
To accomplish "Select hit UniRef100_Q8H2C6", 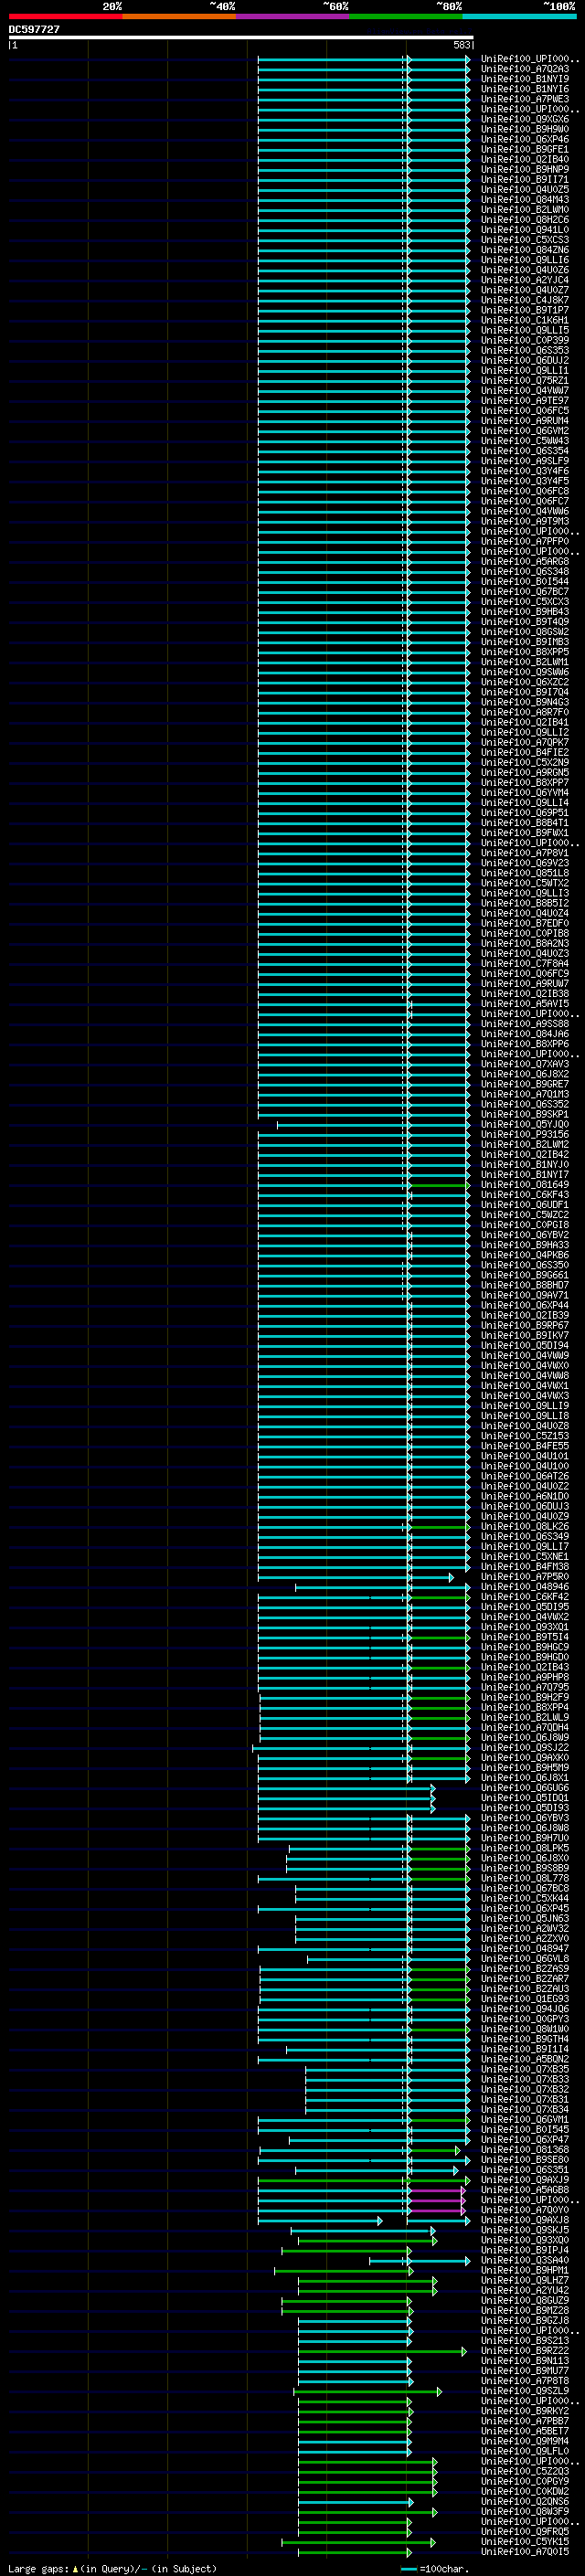I will 524,219.
